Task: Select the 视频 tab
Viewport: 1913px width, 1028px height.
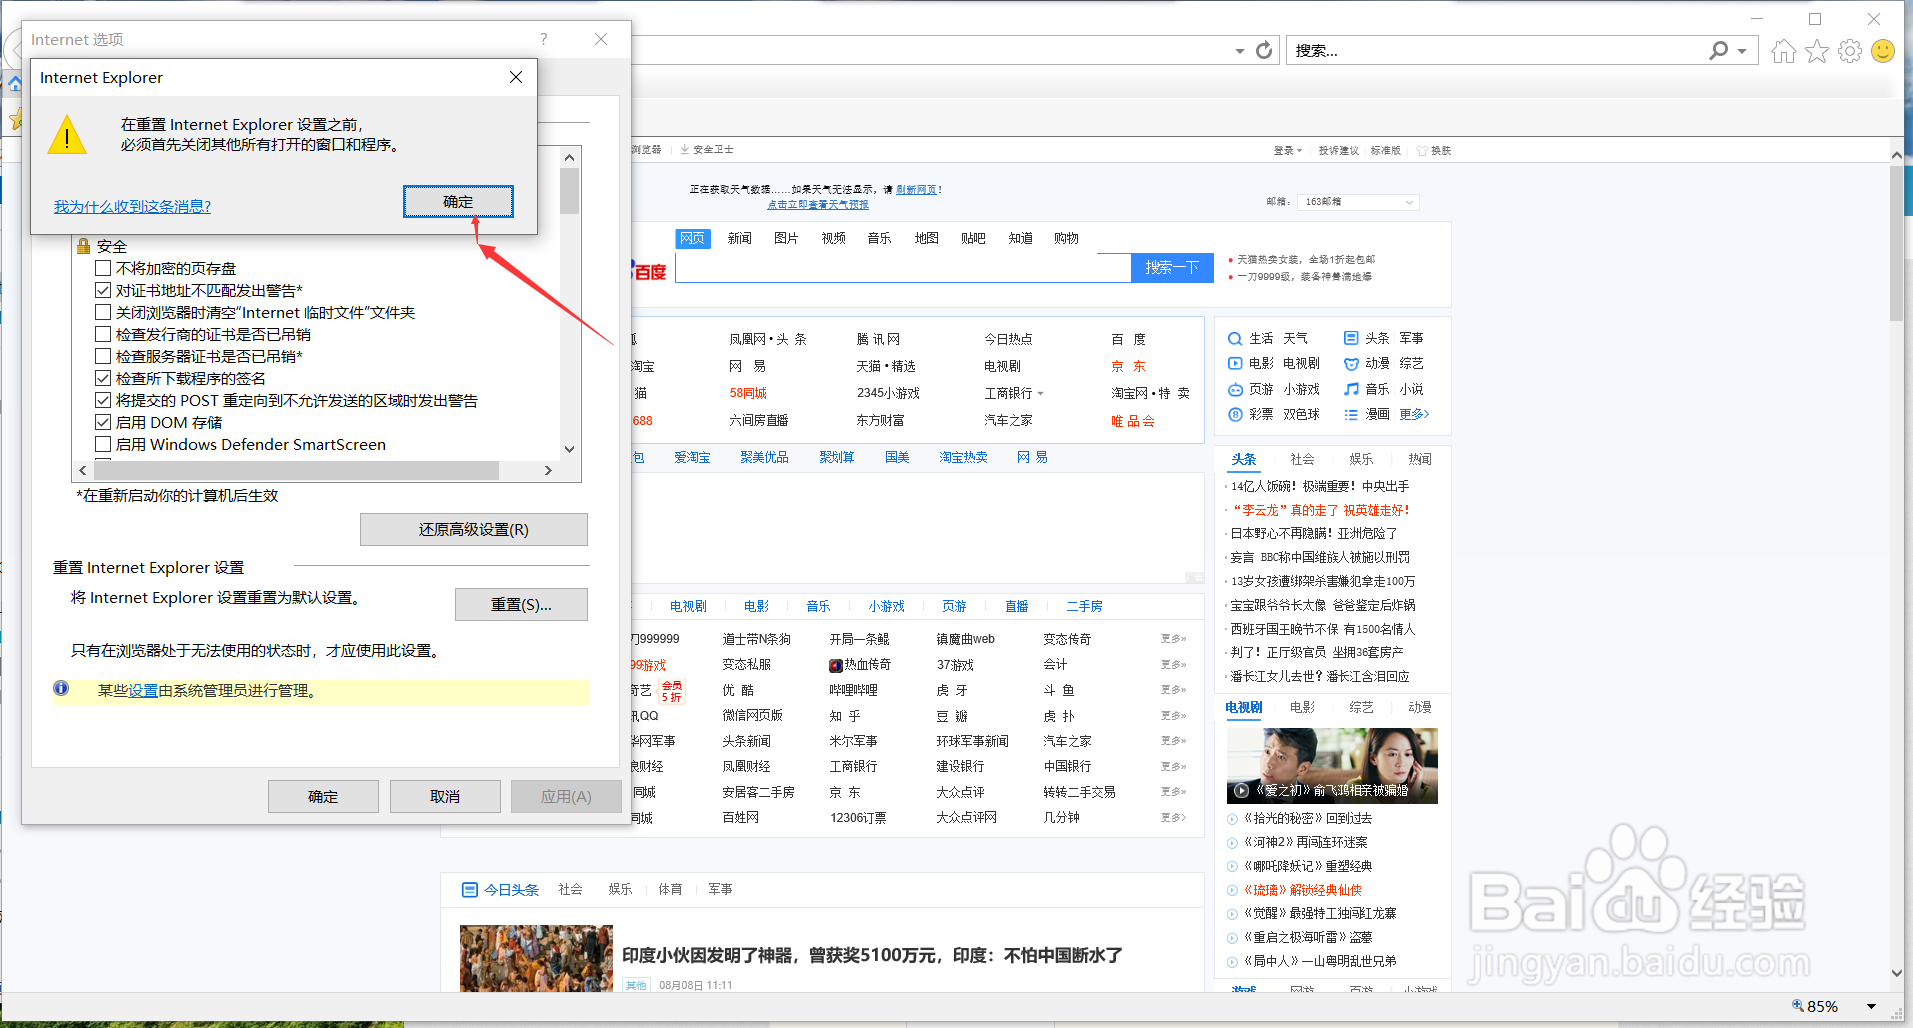Action: point(833,238)
